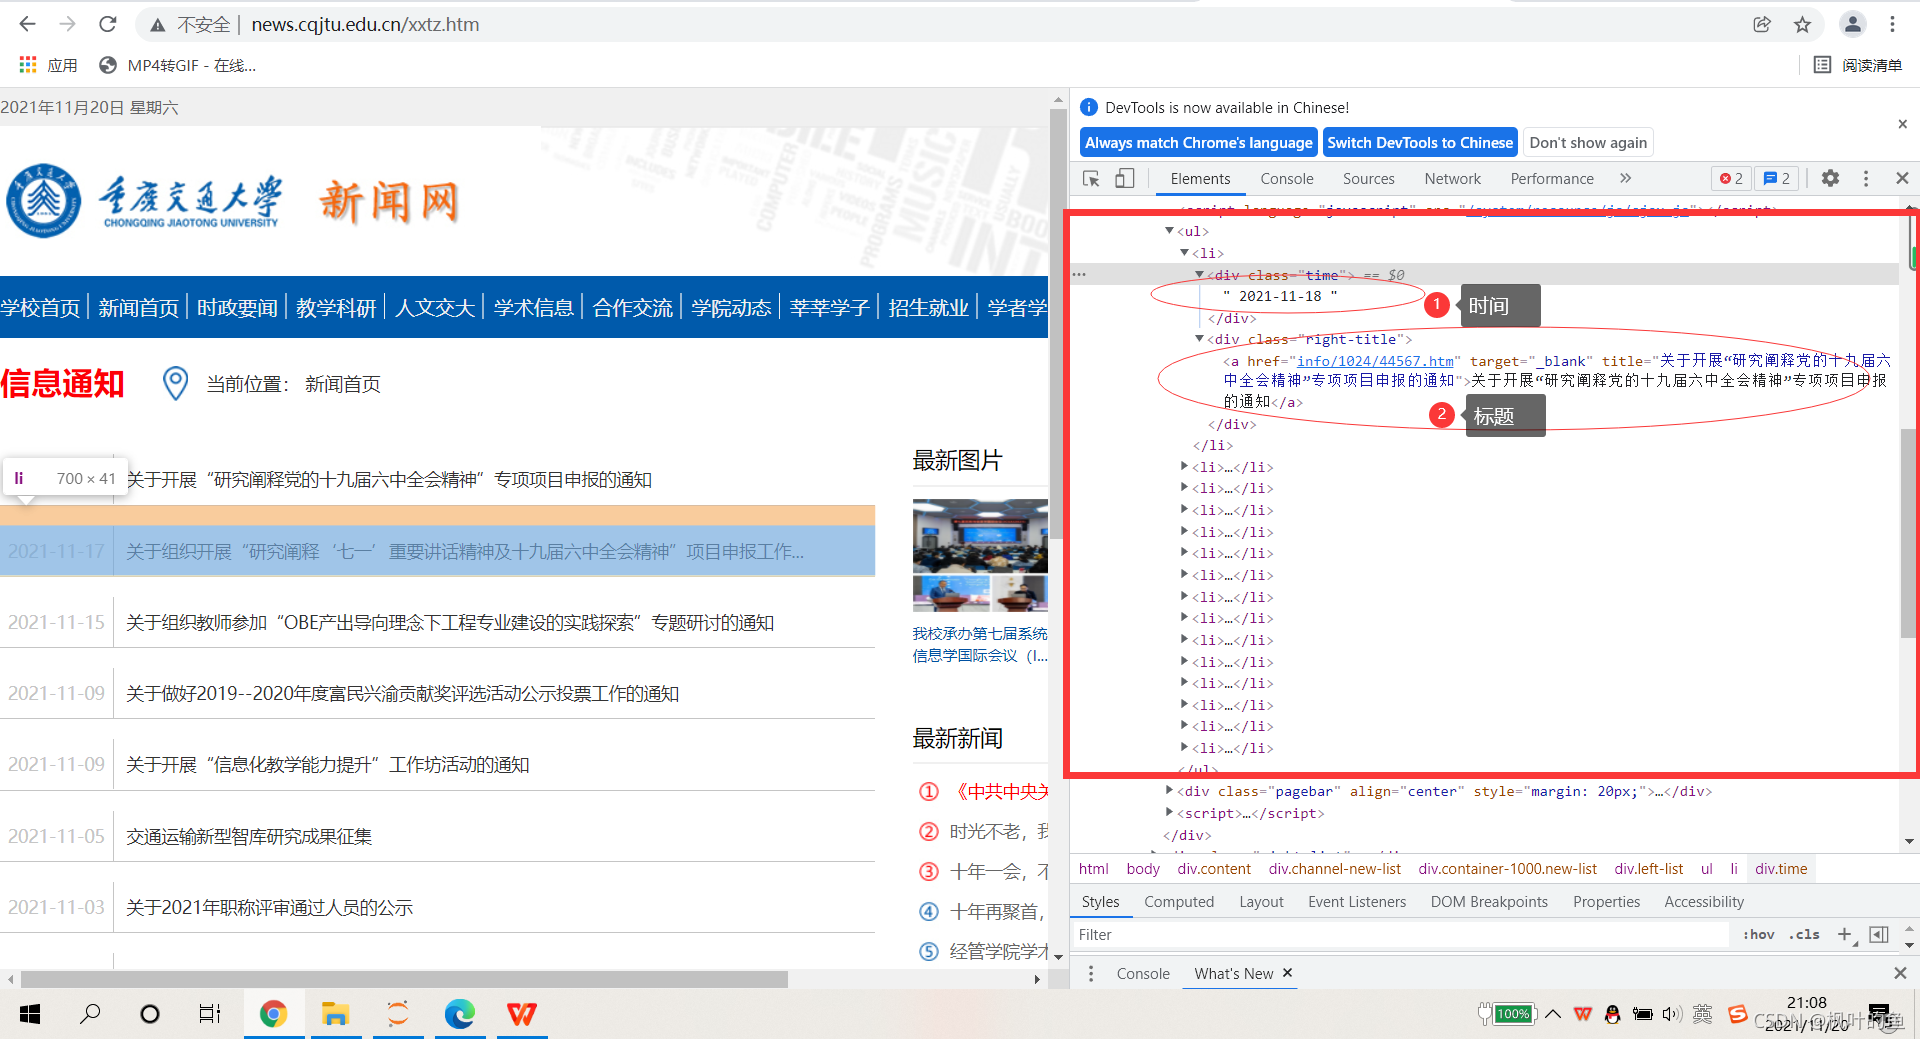Click Always match Chrome's language button

1198,142
